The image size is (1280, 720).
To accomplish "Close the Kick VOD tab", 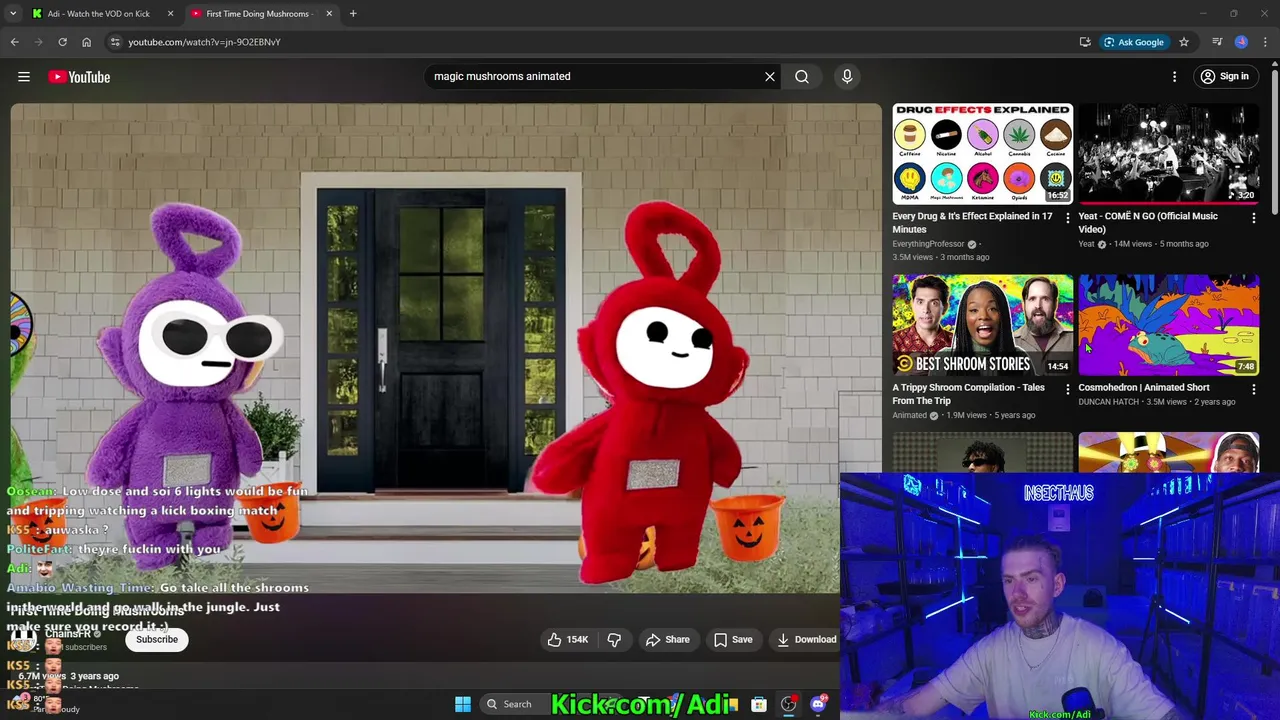I will point(170,14).
